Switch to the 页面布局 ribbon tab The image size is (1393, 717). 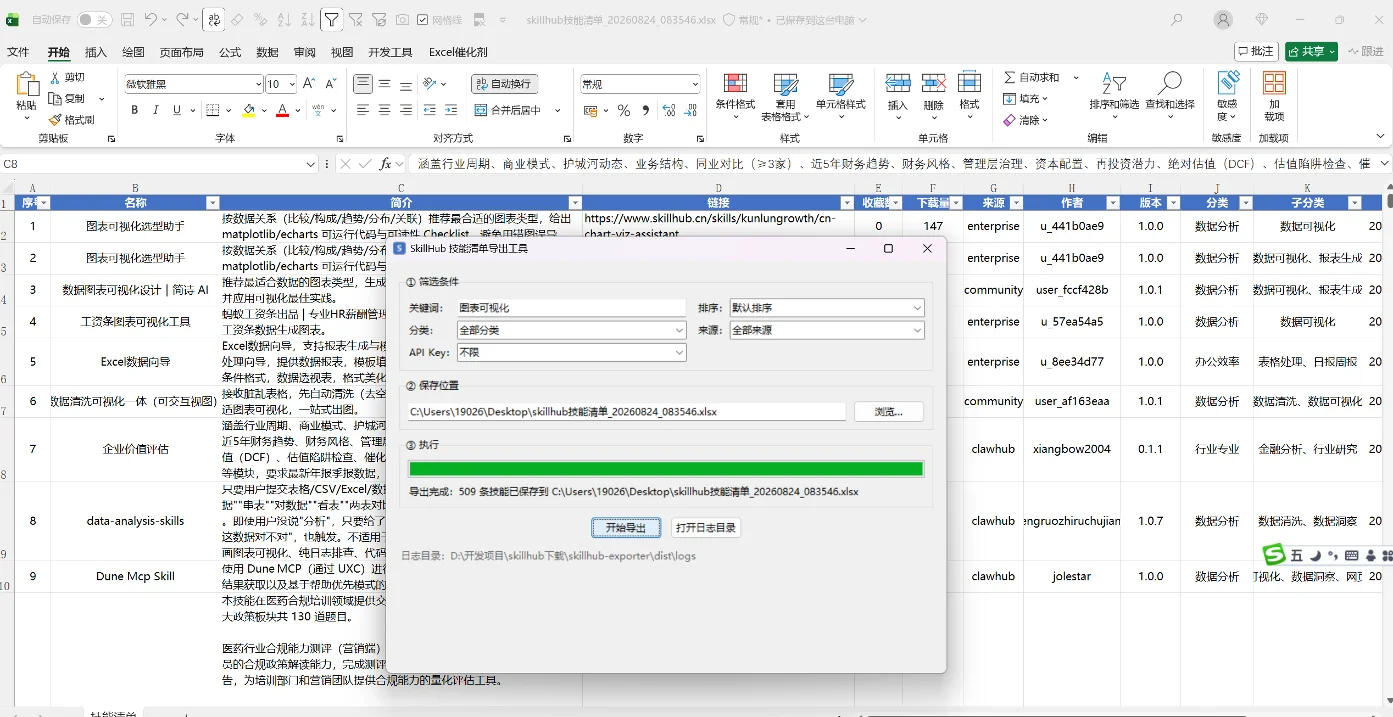point(182,52)
